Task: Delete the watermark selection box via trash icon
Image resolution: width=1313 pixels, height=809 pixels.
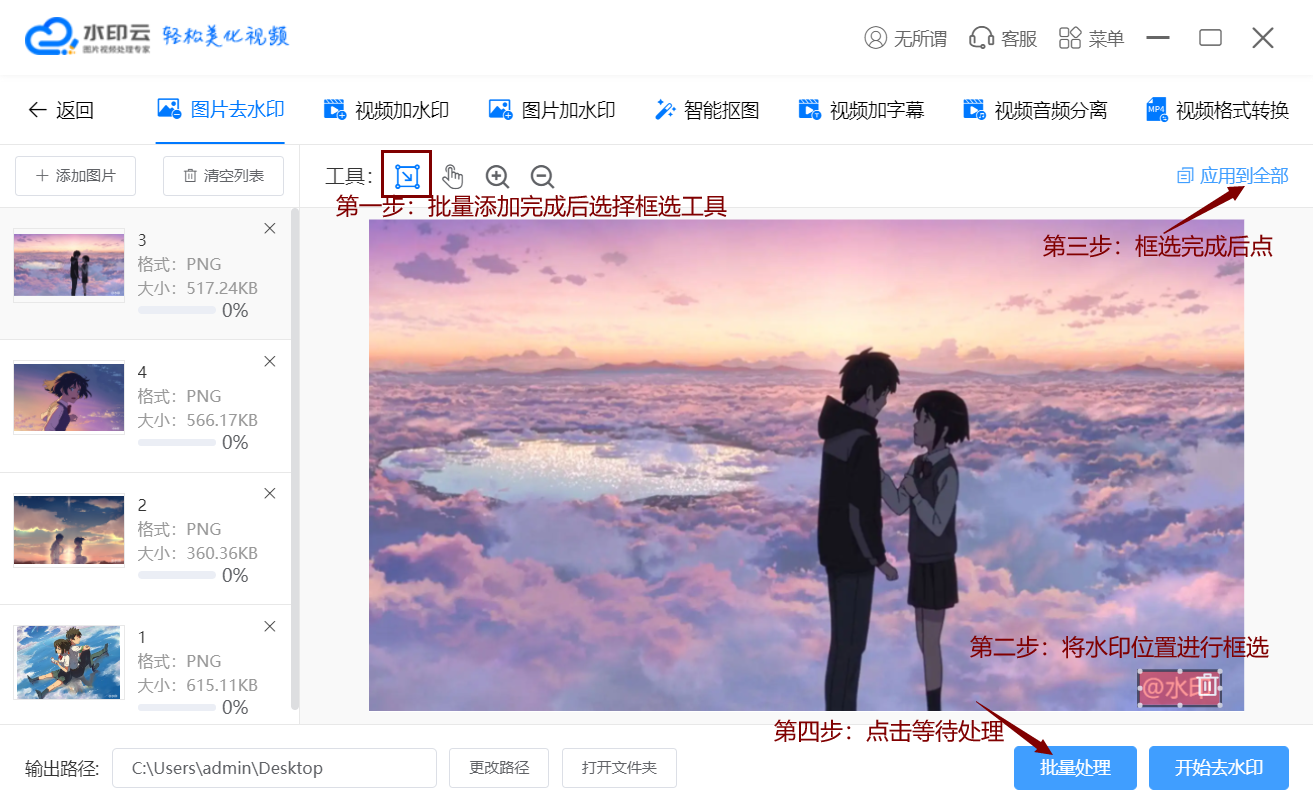Action: (x=1207, y=687)
